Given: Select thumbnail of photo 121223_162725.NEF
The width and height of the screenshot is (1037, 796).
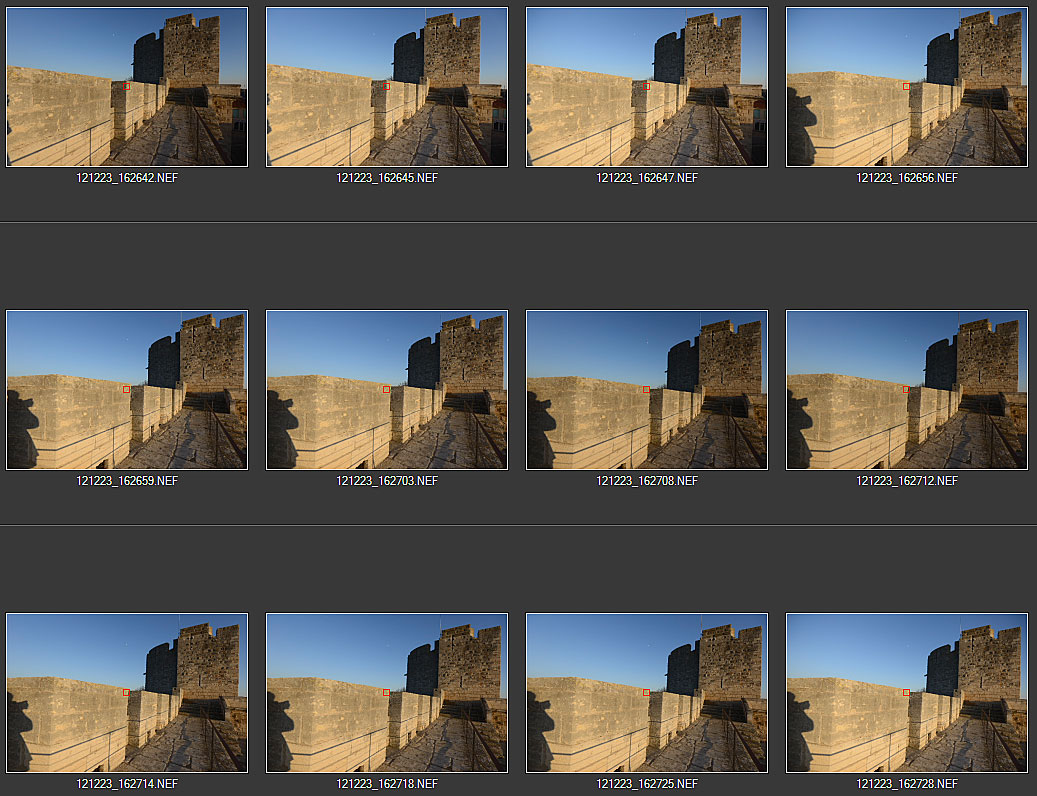Looking at the screenshot, I should (x=647, y=693).
